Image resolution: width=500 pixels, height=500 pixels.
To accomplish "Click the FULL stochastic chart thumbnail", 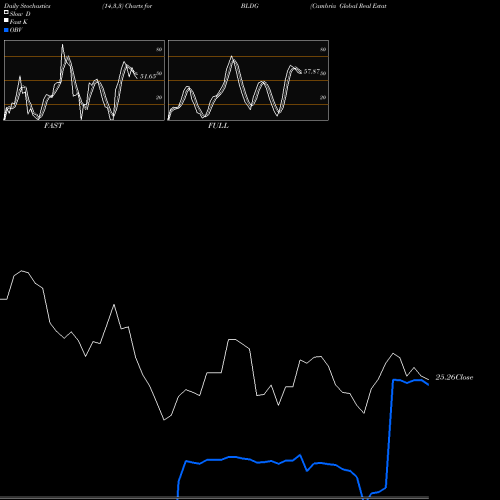I will click(x=248, y=80).
